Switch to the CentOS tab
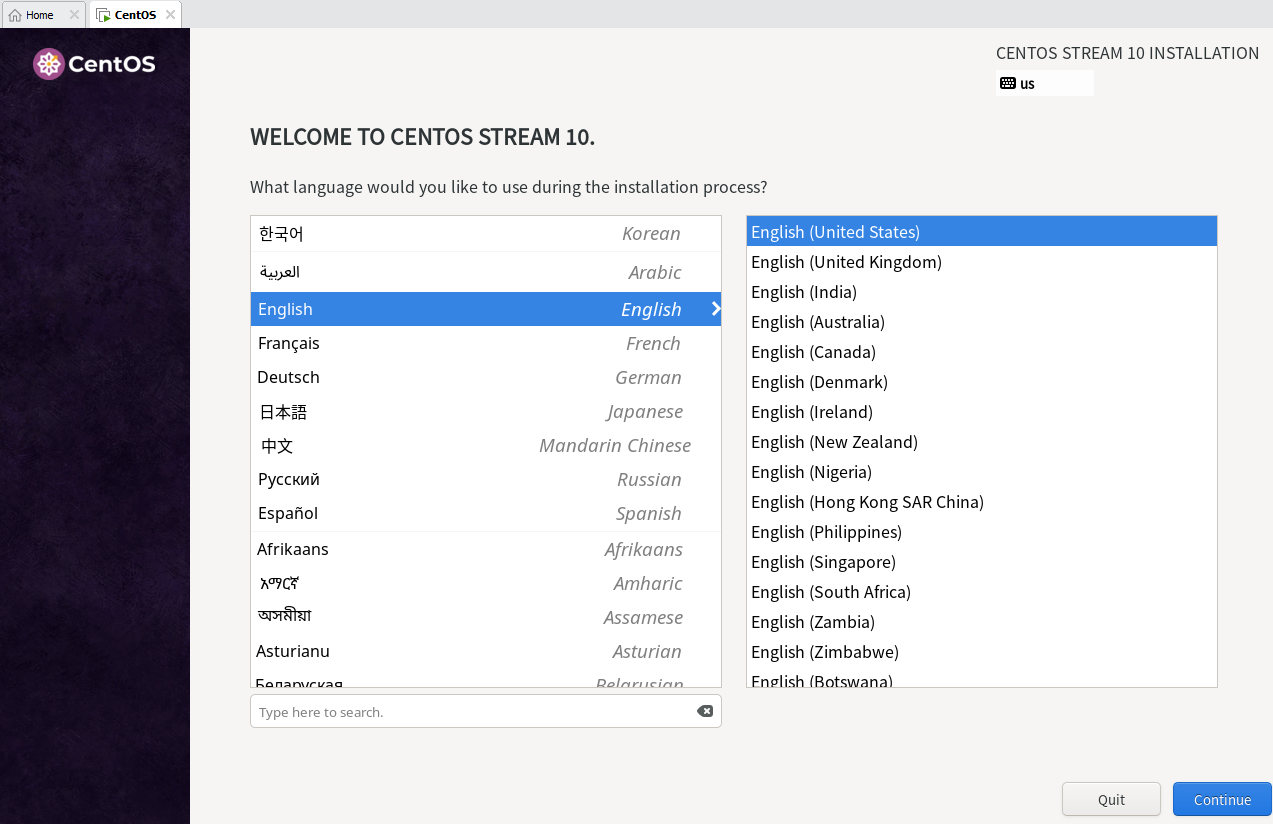Viewport: 1273px width, 824px height. (x=136, y=15)
